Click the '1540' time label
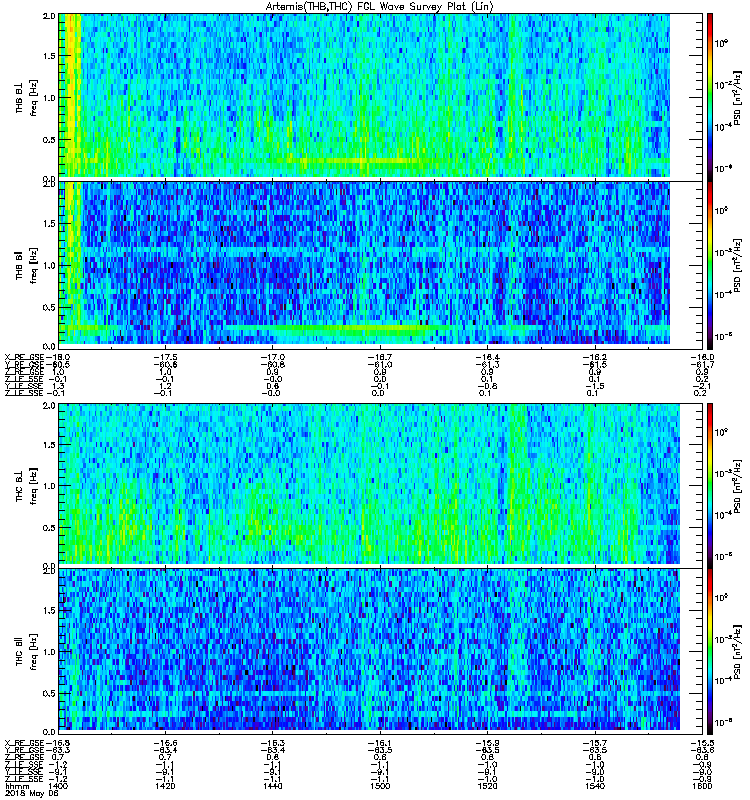This screenshot has width=750, height=800. tap(595, 786)
